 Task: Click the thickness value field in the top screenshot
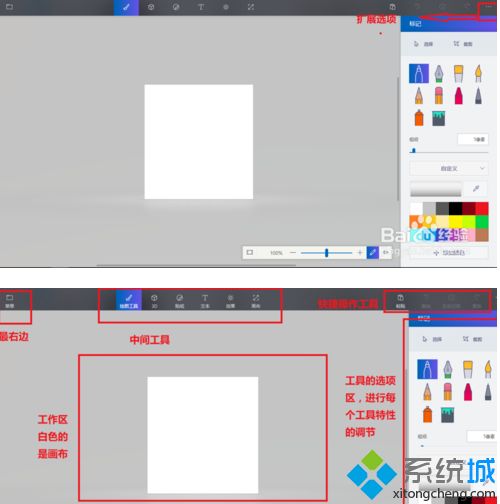coord(473,139)
